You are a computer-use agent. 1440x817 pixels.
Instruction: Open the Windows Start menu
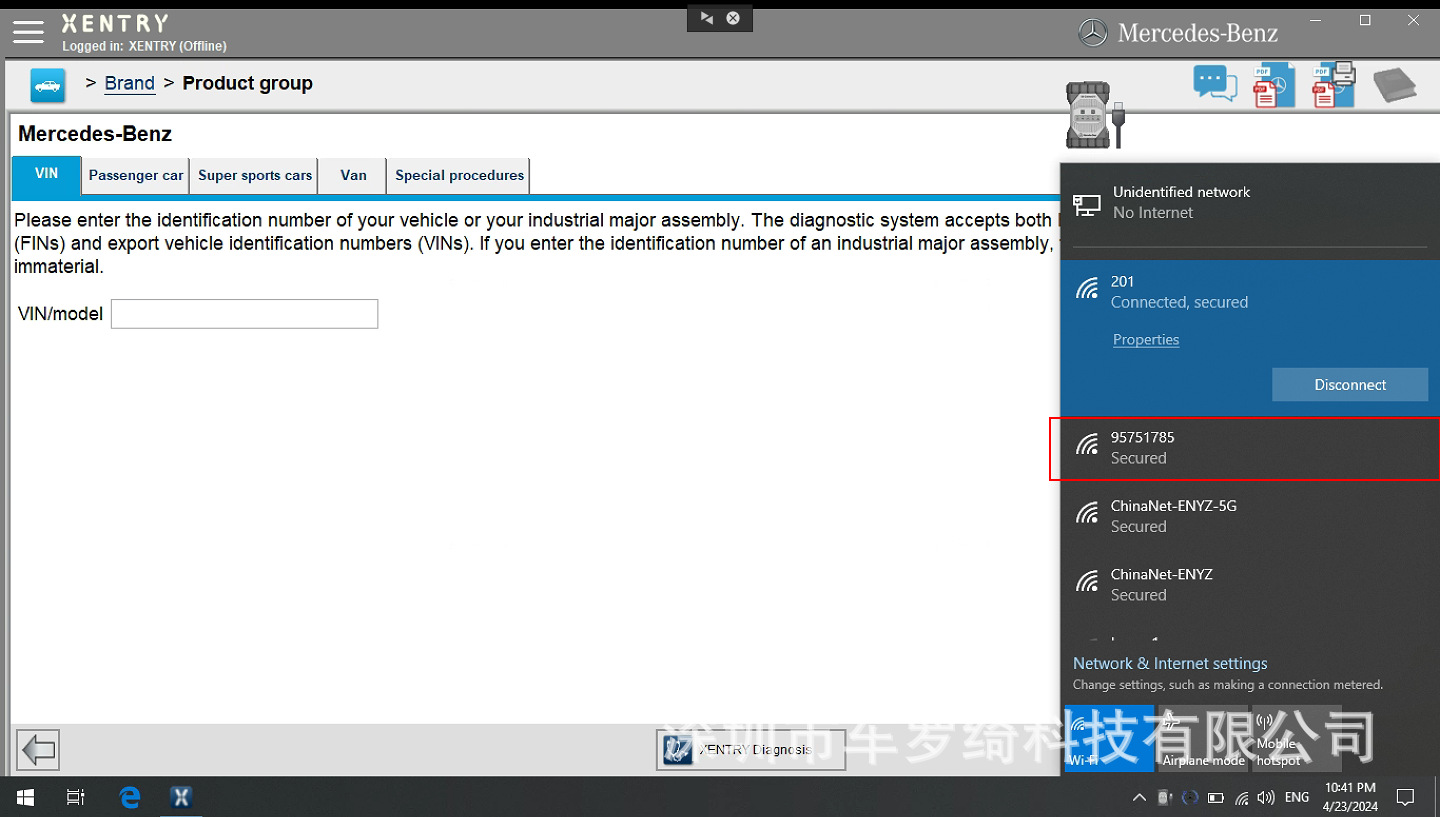click(25, 797)
